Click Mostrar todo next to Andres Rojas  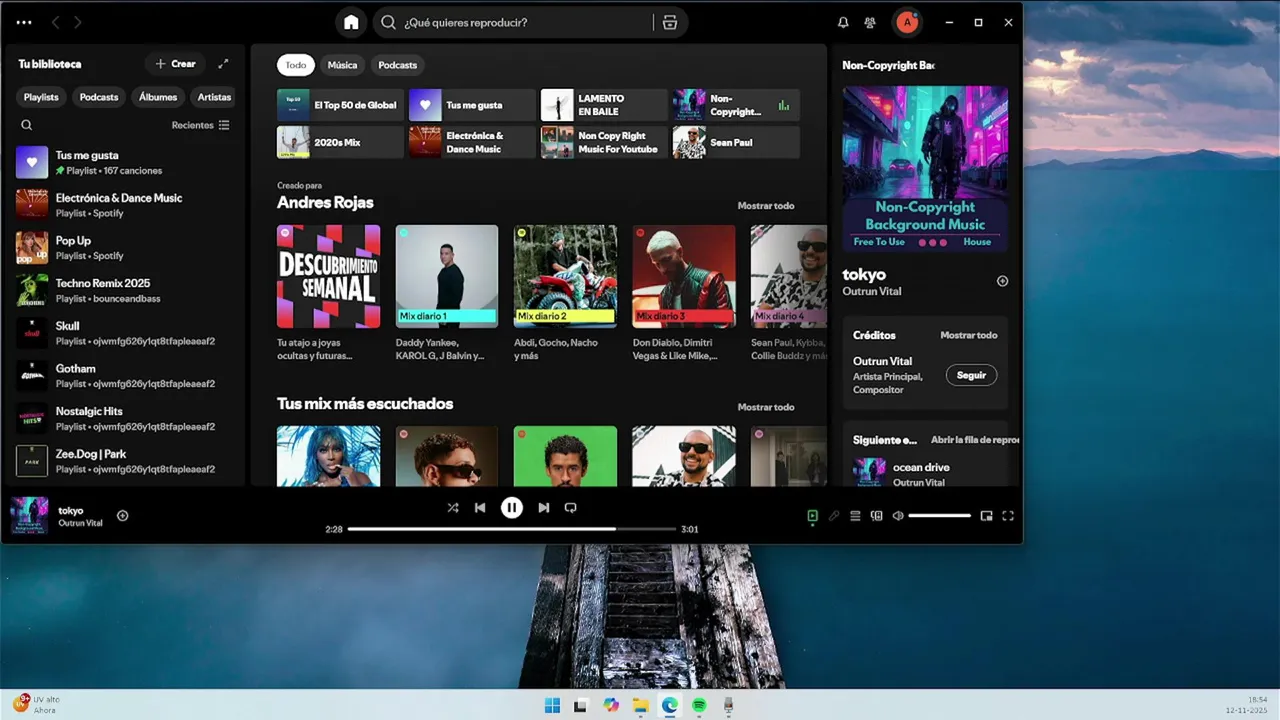coord(766,206)
